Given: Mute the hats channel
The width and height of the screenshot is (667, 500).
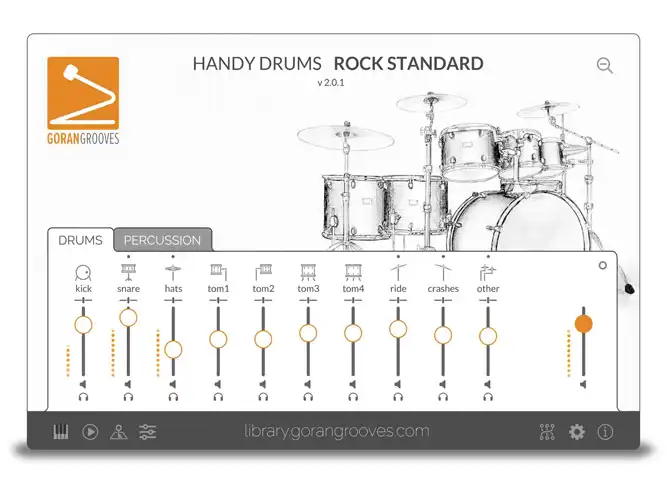Looking at the screenshot, I should pyautogui.click(x=173, y=385).
